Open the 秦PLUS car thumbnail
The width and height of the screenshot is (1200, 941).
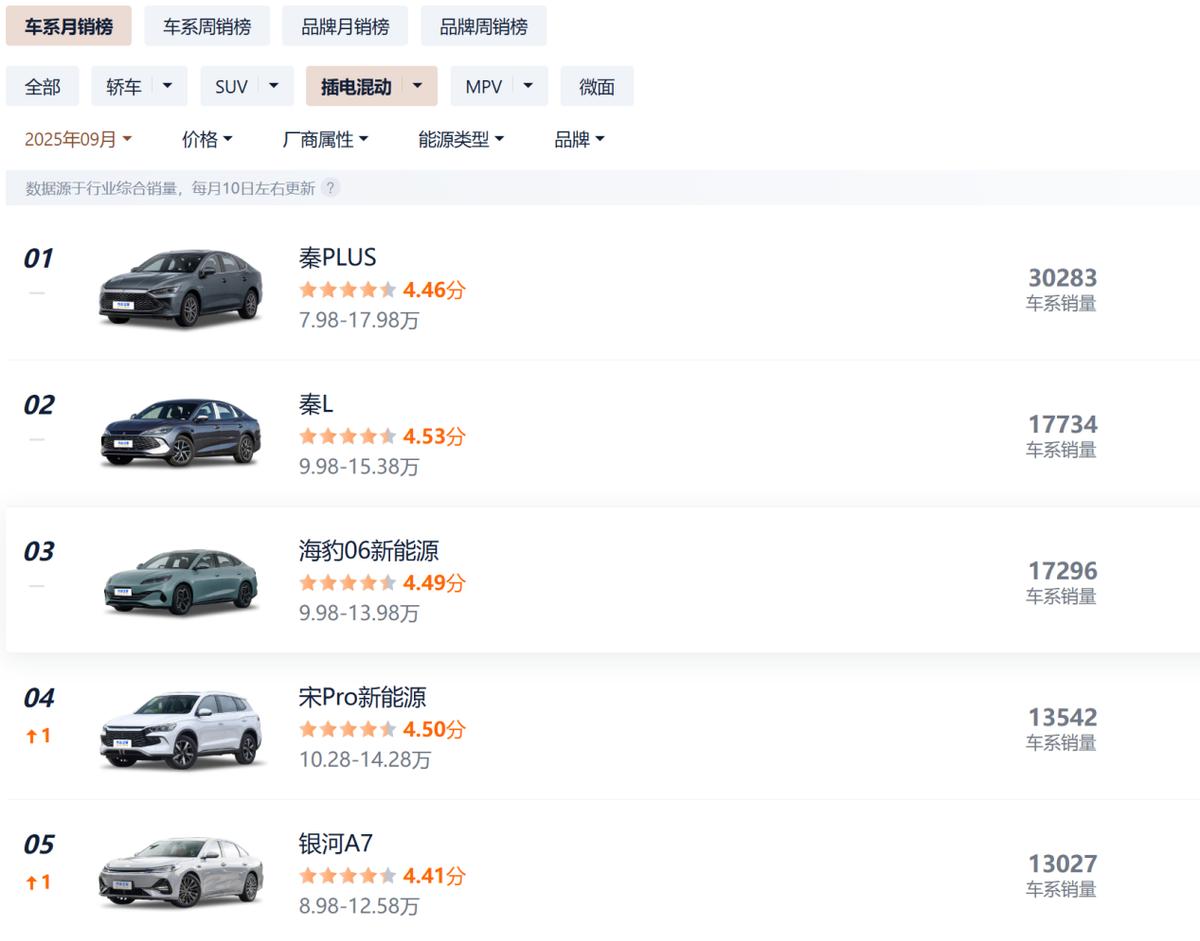point(181,288)
